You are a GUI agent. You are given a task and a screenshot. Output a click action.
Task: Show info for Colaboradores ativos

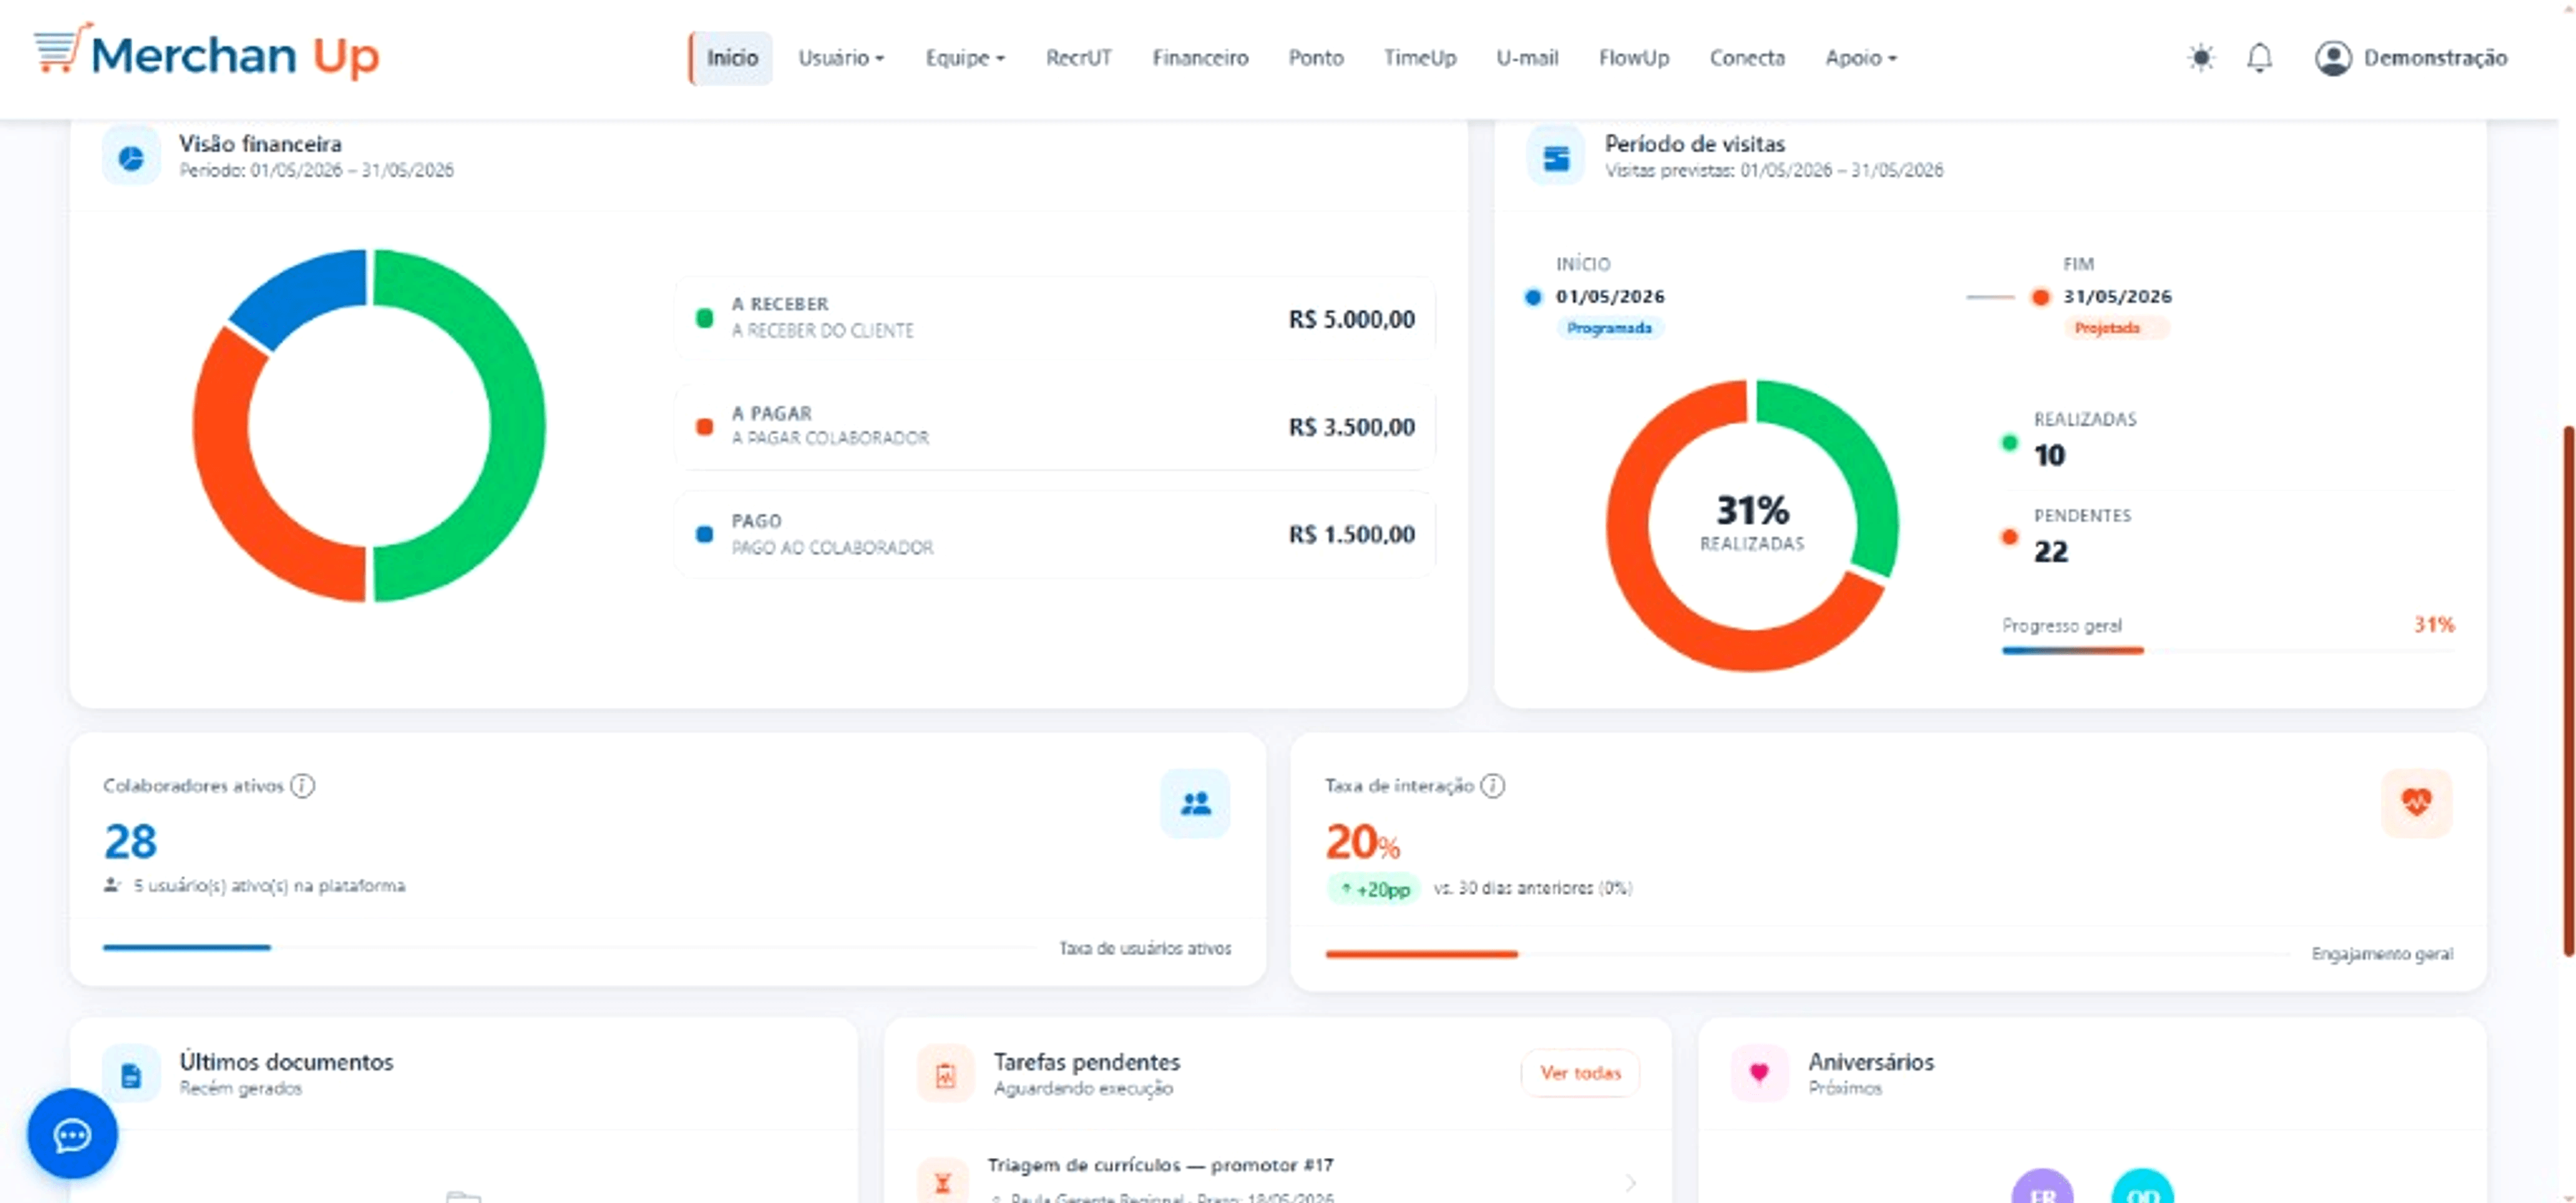click(x=302, y=786)
